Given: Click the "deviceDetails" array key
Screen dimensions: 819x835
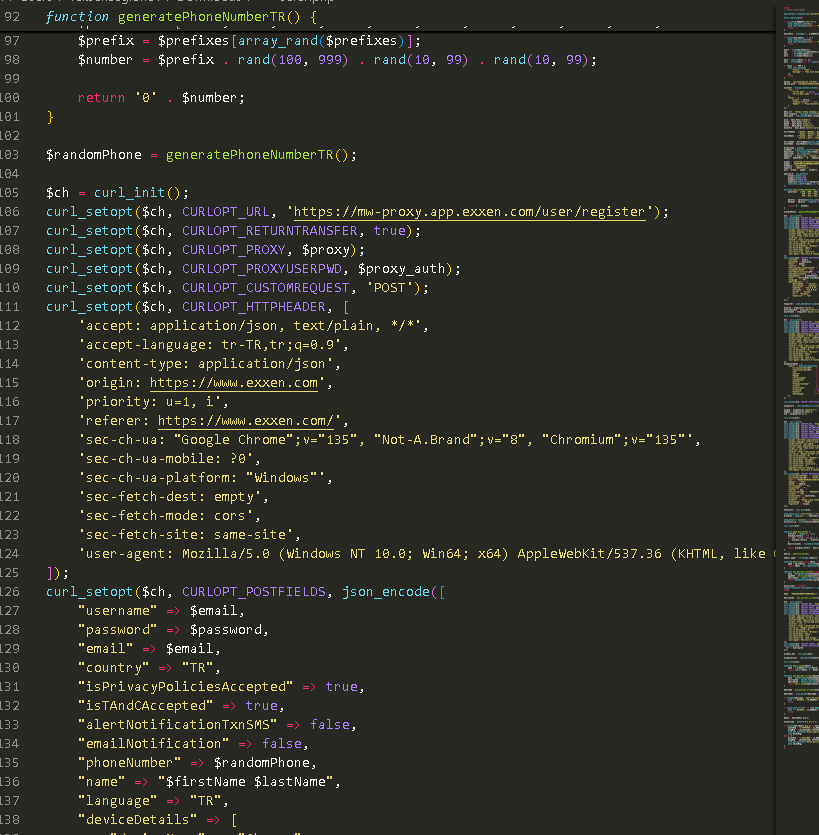Looking at the screenshot, I should (x=138, y=820).
